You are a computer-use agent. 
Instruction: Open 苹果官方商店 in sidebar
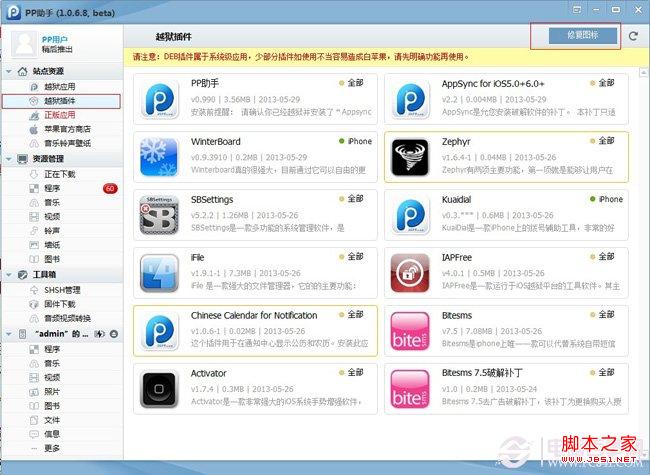pyautogui.click(x=67, y=129)
